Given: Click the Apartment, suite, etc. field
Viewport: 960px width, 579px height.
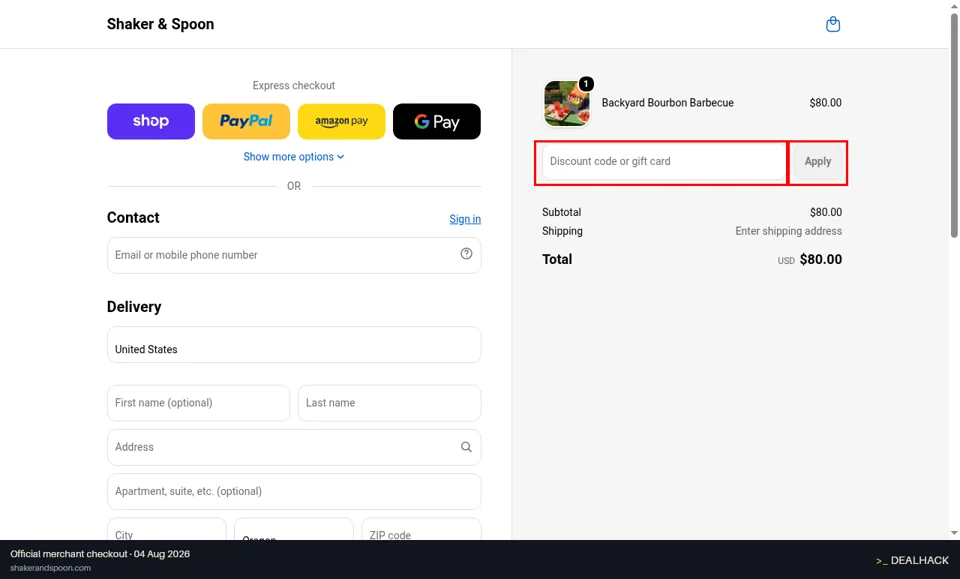Looking at the screenshot, I should tap(294, 491).
